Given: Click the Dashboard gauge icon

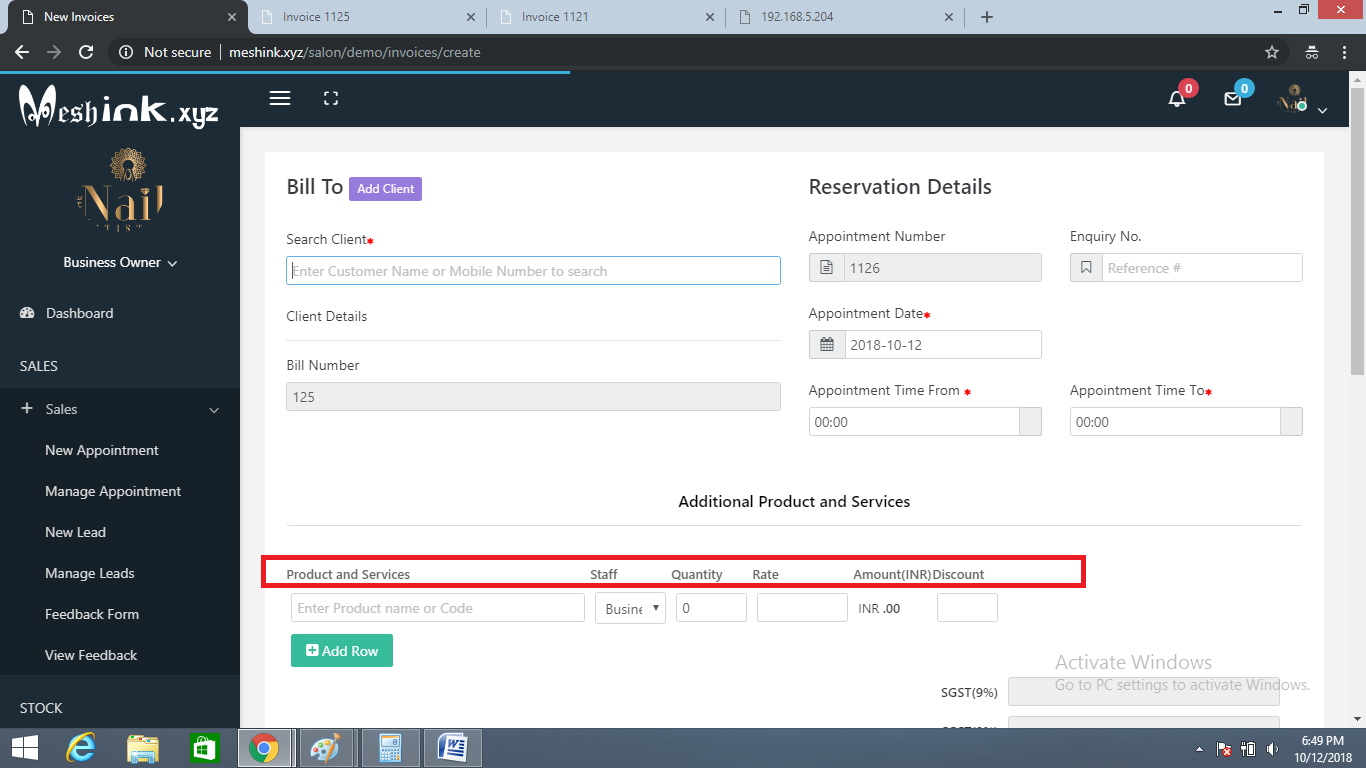Looking at the screenshot, I should tap(28, 313).
